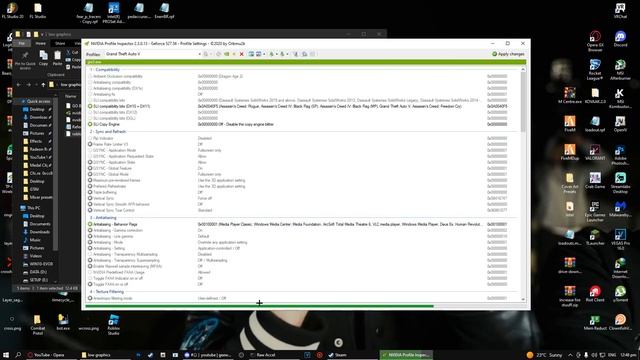Viewport: 640px width, 360px height.
Task: Click the export profiles green arrow icon
Action: (271, 54)
